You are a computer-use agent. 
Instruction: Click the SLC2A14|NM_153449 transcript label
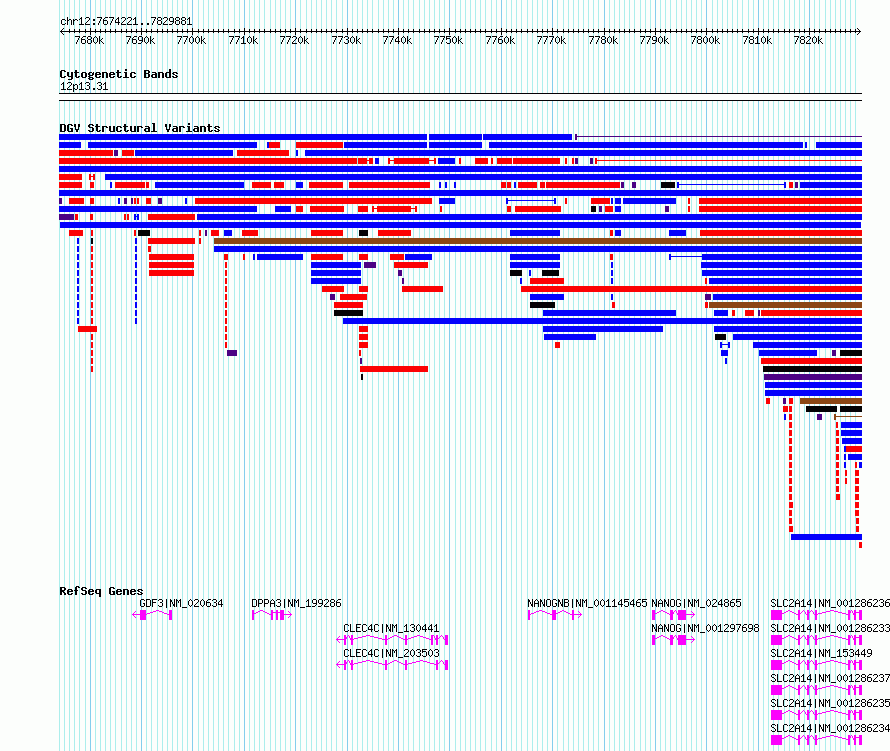(x=821, y=653)
